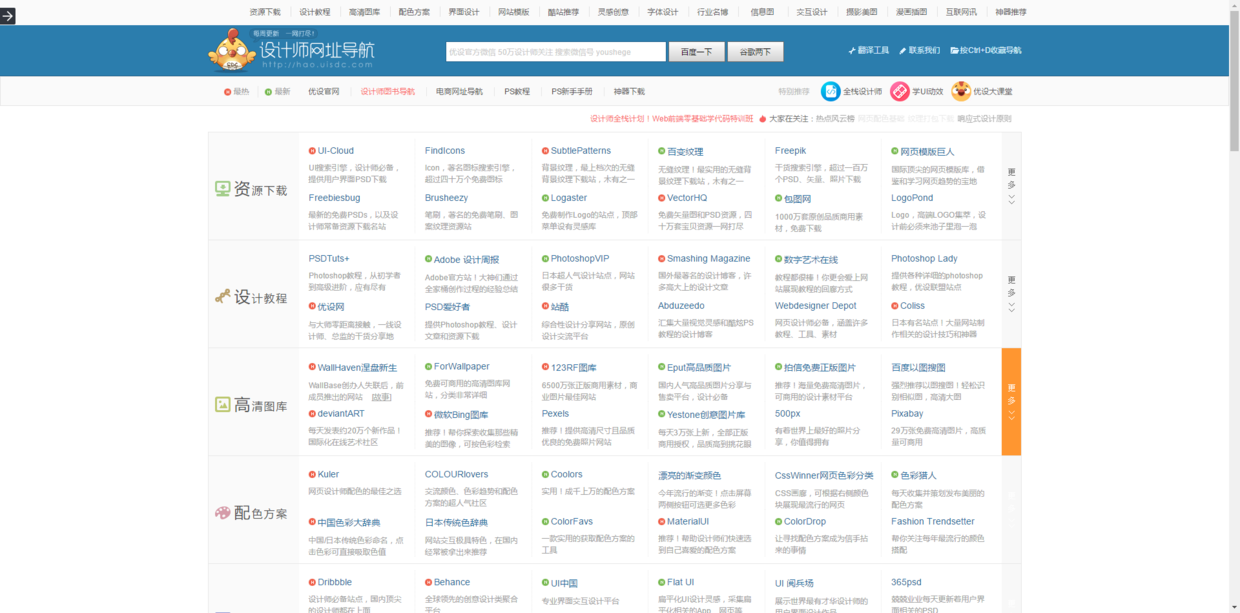The width and height of the screenshot is (1240, 613).
Task: Open the FindIcons link
Action: 445,151
